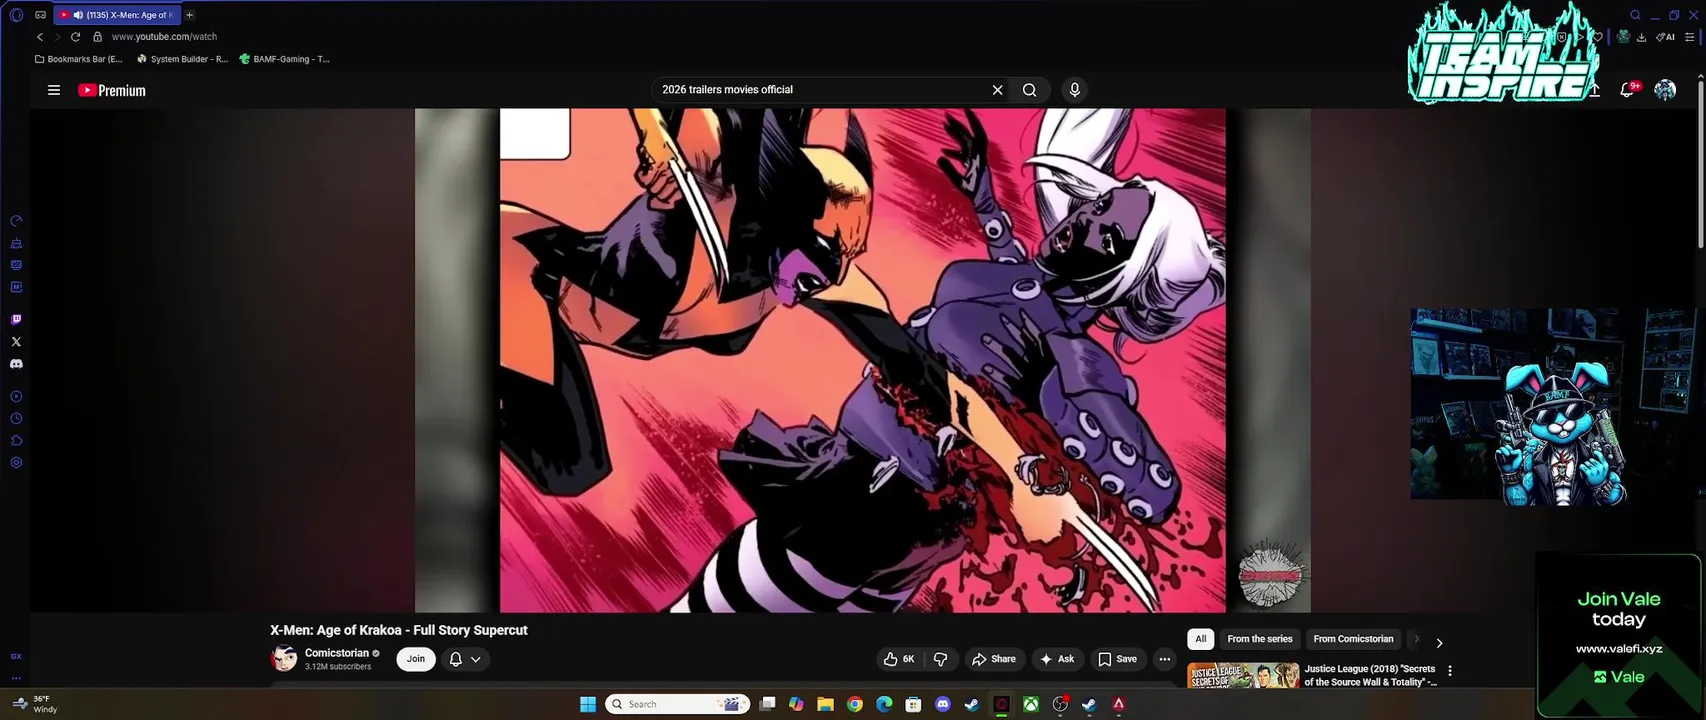This screenshot has height=720, width=1706.
Task: Open Twitch in the Opera sidebar
Action: pos(16,320)
